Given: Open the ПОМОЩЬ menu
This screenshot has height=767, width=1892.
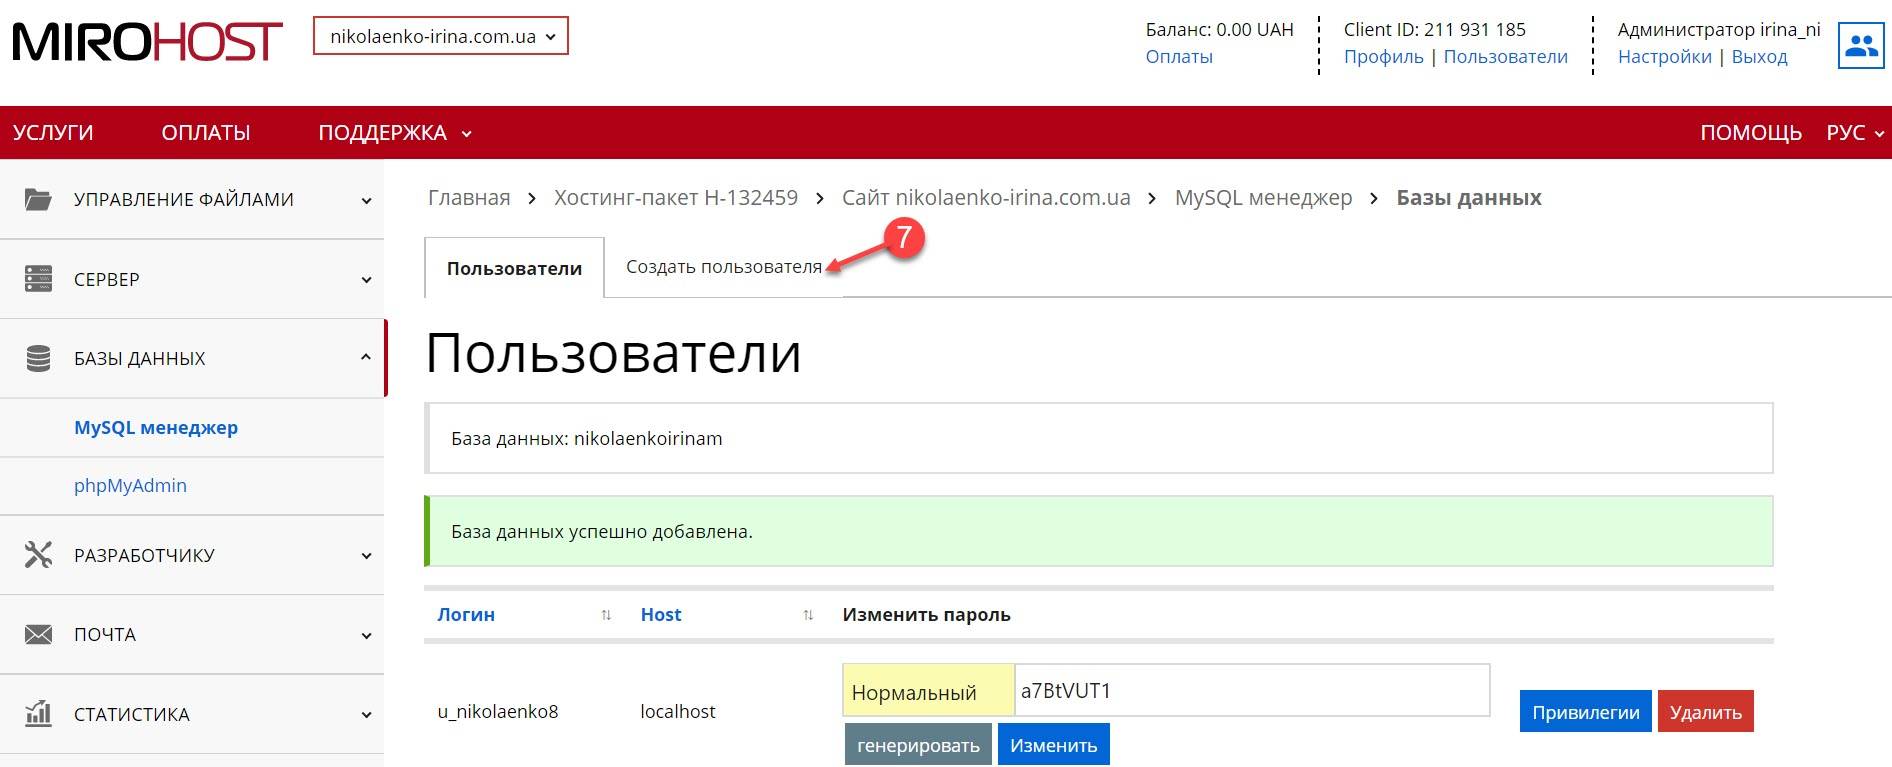Looking at the screenshot, I should [x=1751, y=133].
